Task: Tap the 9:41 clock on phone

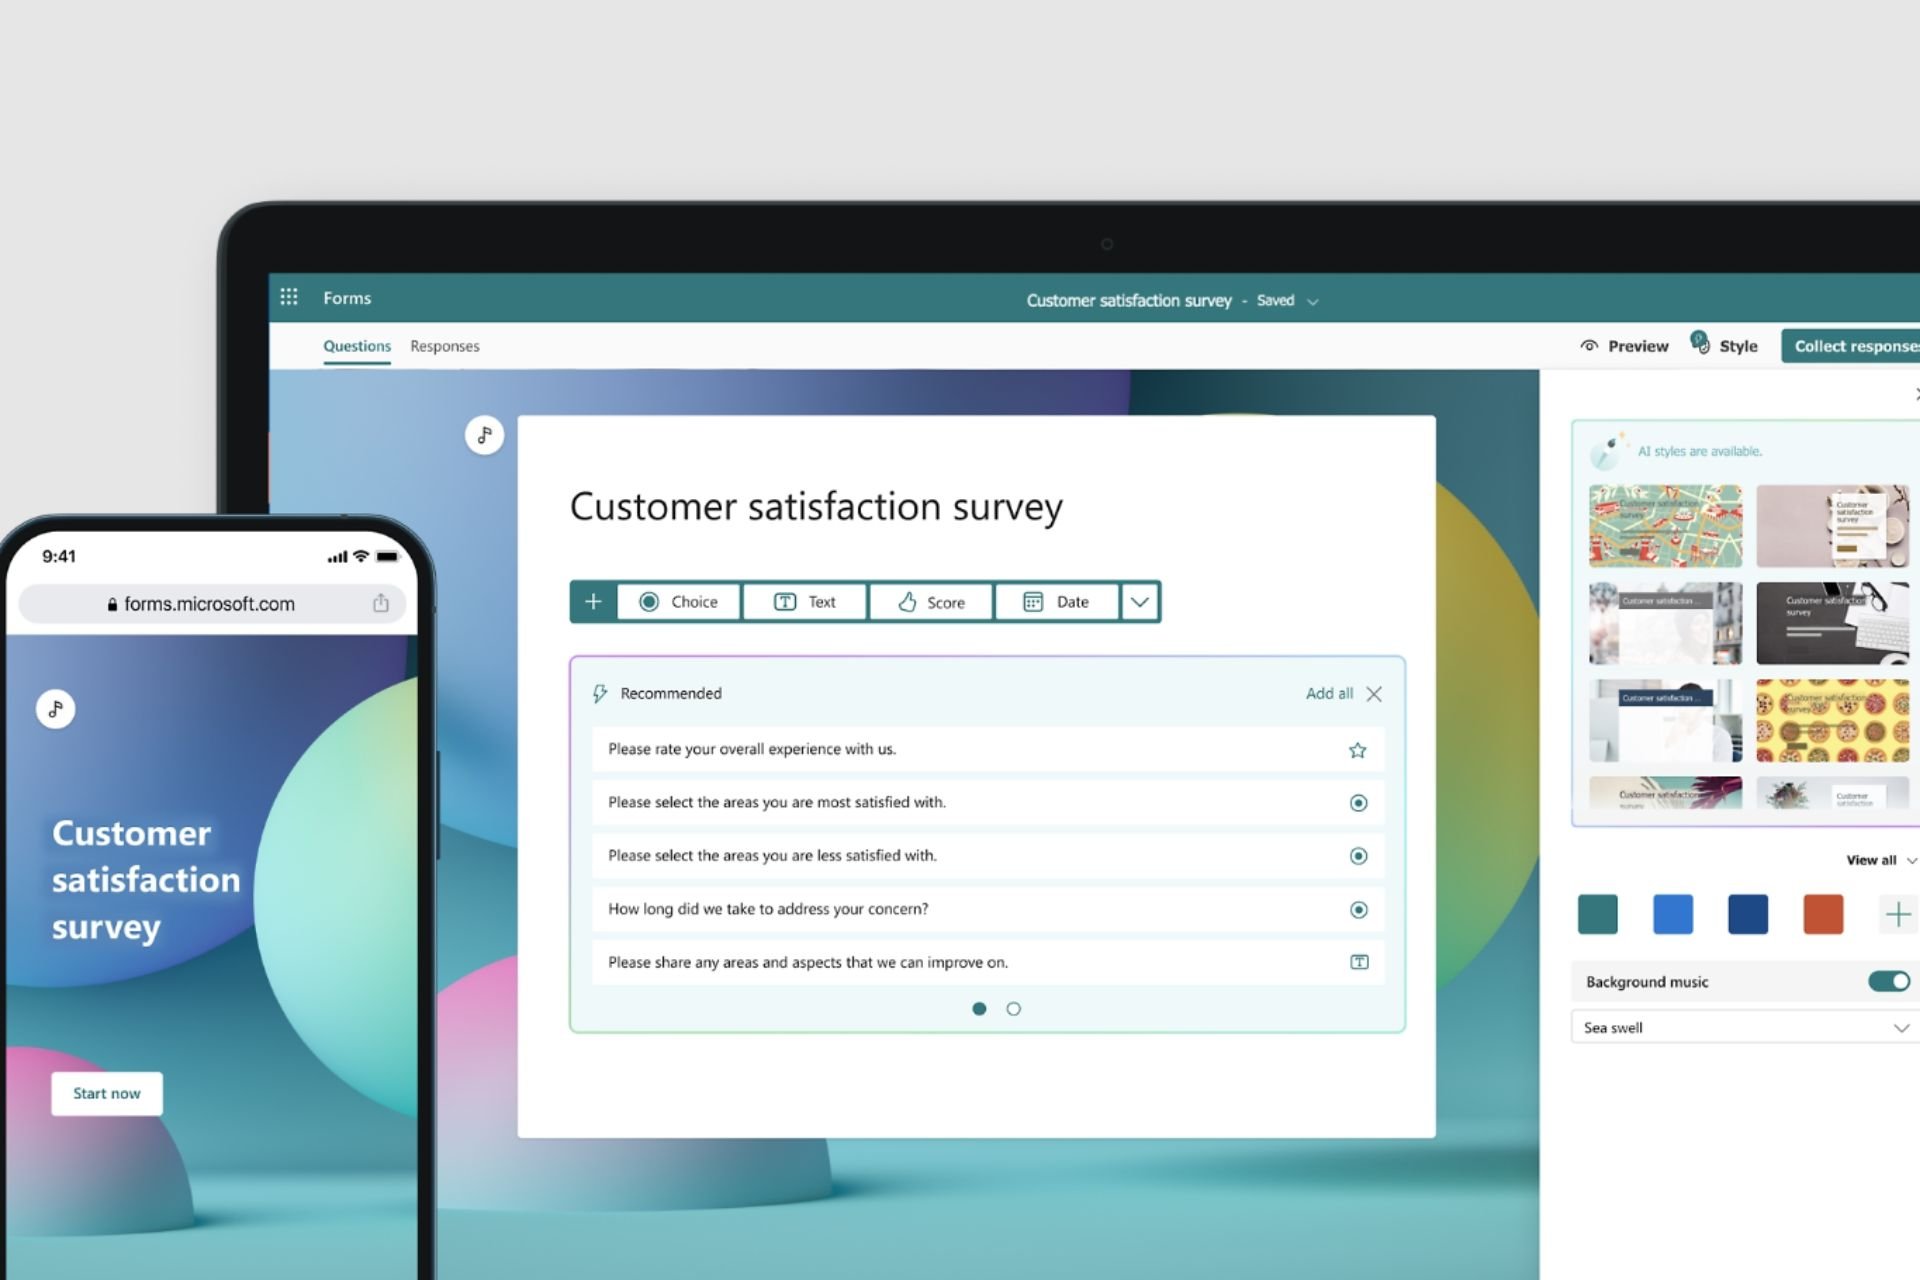Action: click(x=59, y=556)
